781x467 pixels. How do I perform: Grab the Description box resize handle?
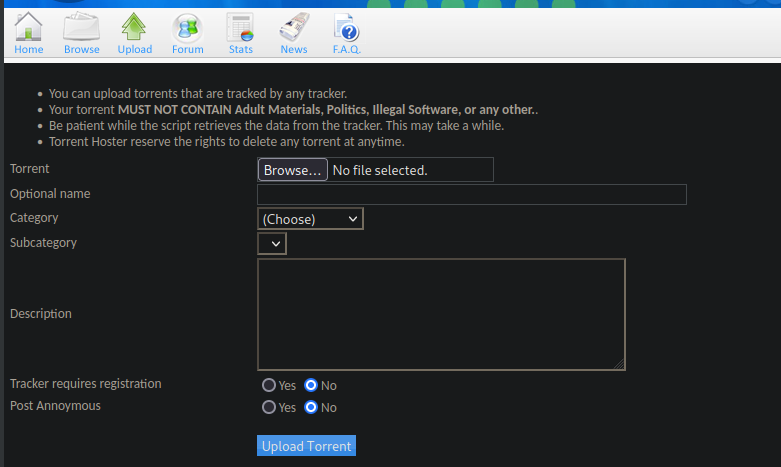click(x=619, y=365)
